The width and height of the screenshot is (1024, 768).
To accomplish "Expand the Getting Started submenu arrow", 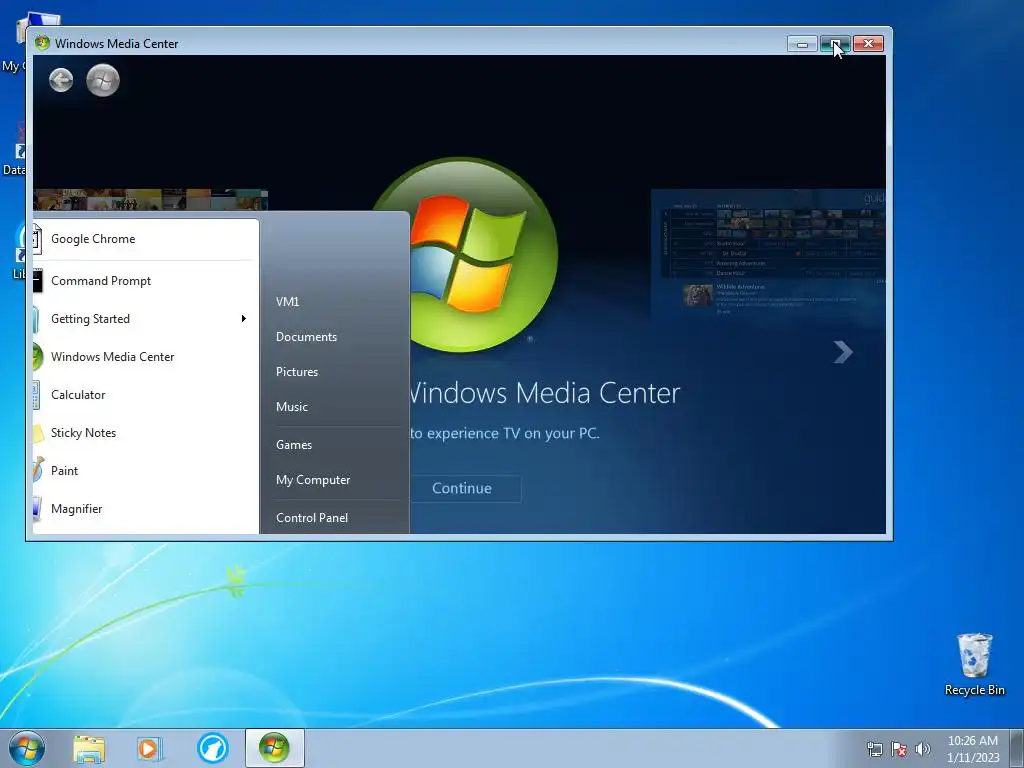I will (x=244, y=319).
